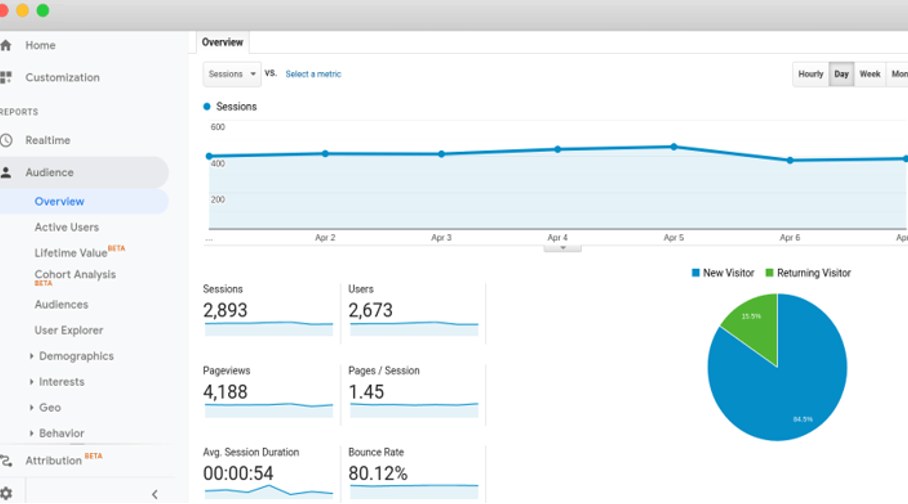
Task: Click the Home icon in sidebar
Action: pos(6,45)
